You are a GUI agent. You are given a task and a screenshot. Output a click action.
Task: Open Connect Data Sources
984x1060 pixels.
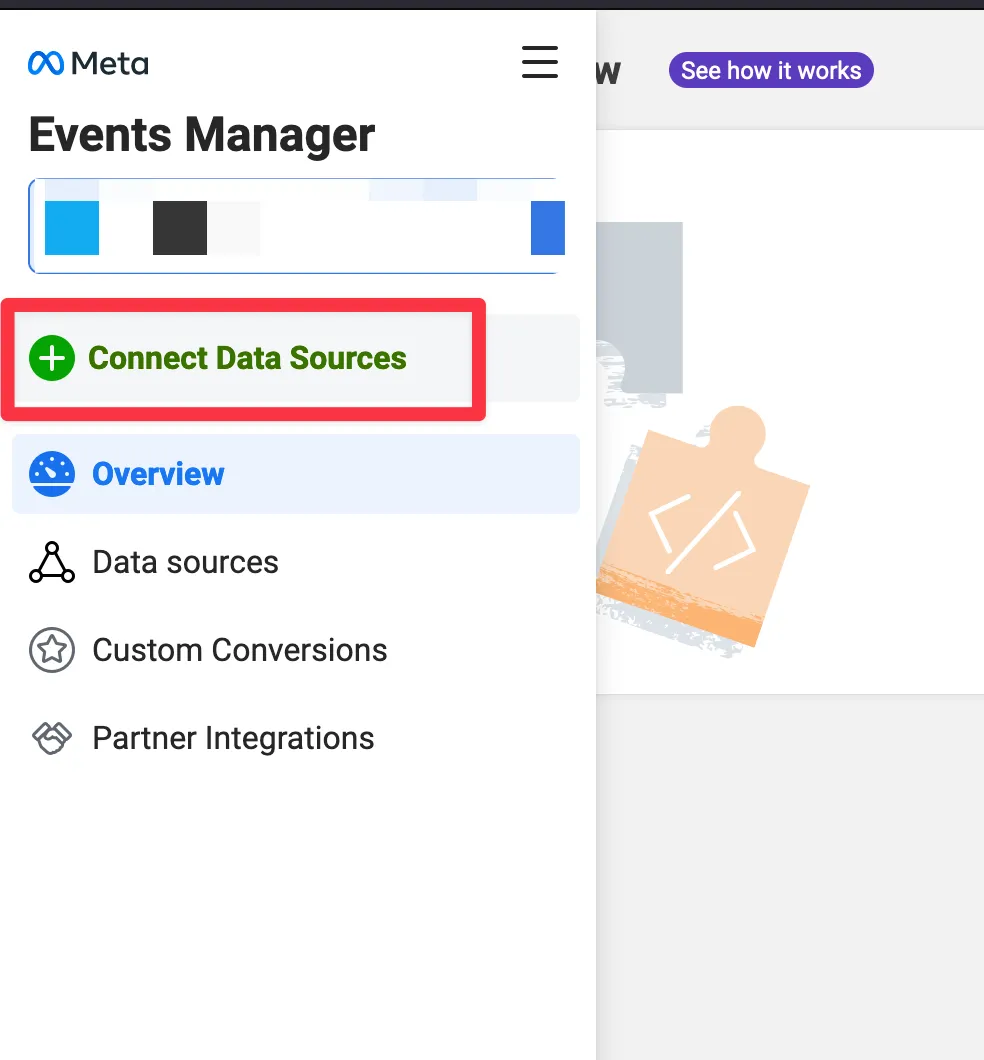coord(296,358)
